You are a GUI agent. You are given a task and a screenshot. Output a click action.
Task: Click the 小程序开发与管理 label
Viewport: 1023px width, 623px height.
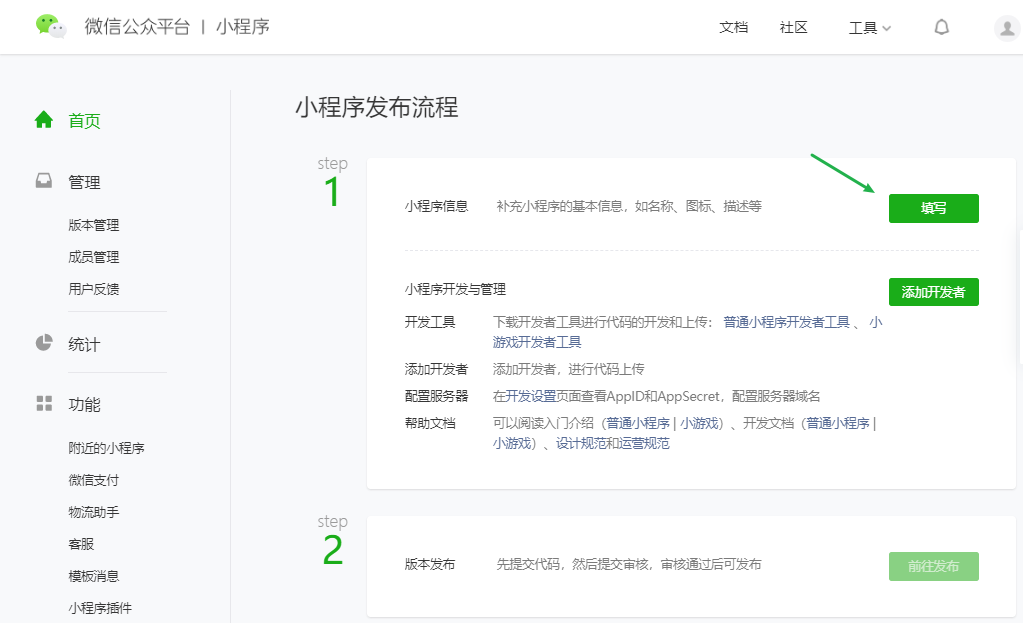click(455, 289)
